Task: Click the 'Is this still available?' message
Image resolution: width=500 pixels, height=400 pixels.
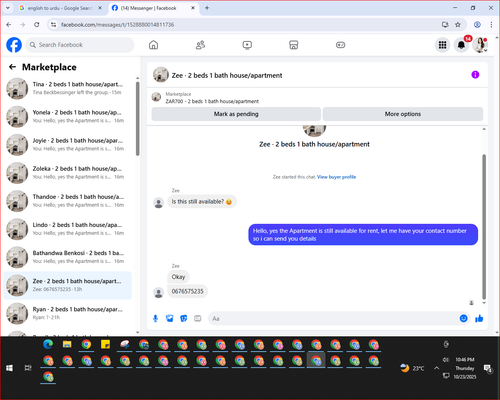Action: pyautogui.click(x=202, y=202)
